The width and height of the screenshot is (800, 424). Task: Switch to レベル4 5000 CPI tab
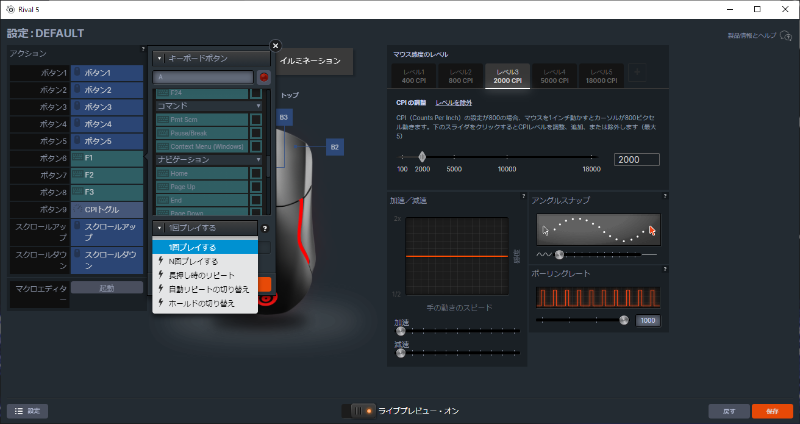555,76
